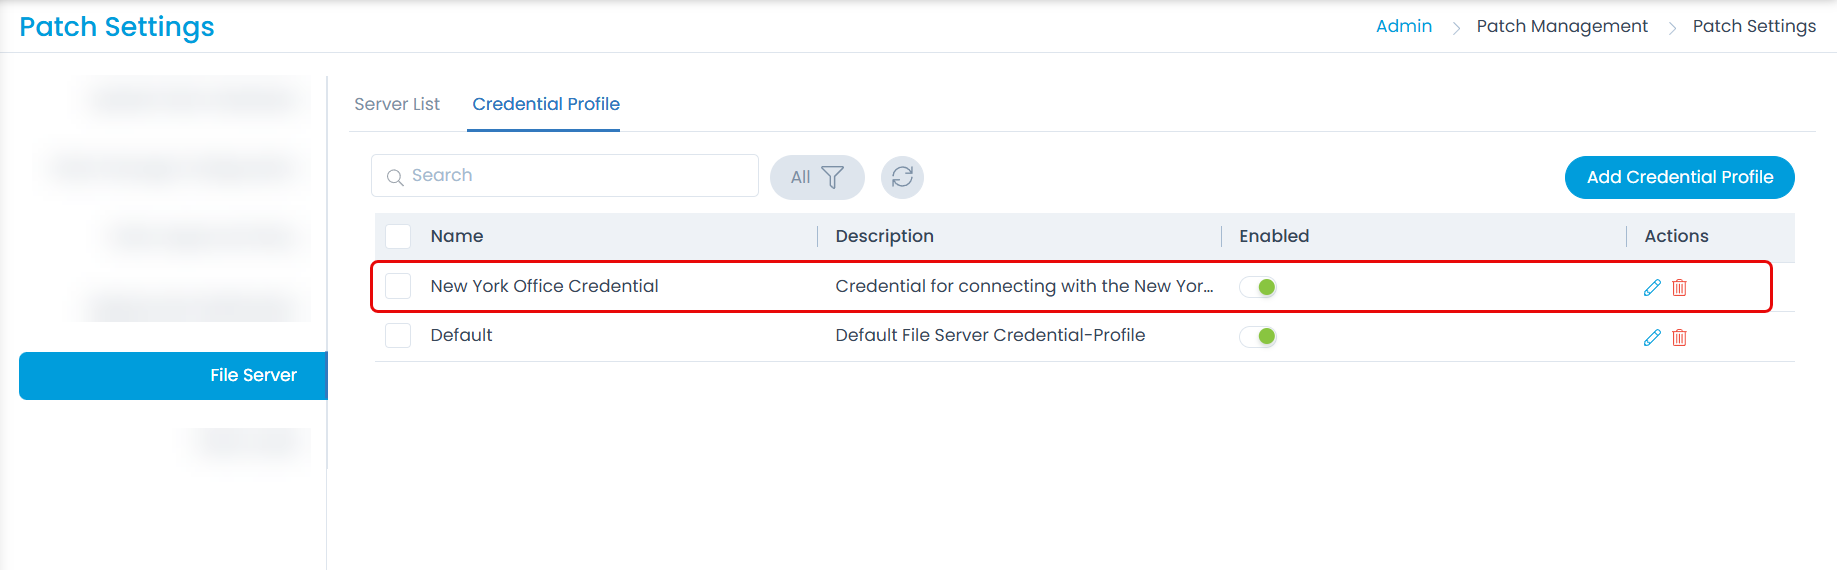Select the Credential Profile tab
Screen dimensions: 1837x570
pyautogui.click(x=546, y=104)
